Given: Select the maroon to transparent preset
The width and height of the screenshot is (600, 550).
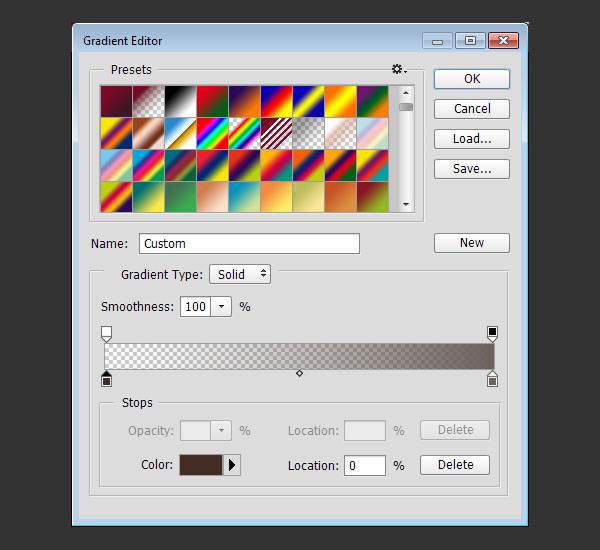Looking at the screenshot, I should [x=148, y=101].
